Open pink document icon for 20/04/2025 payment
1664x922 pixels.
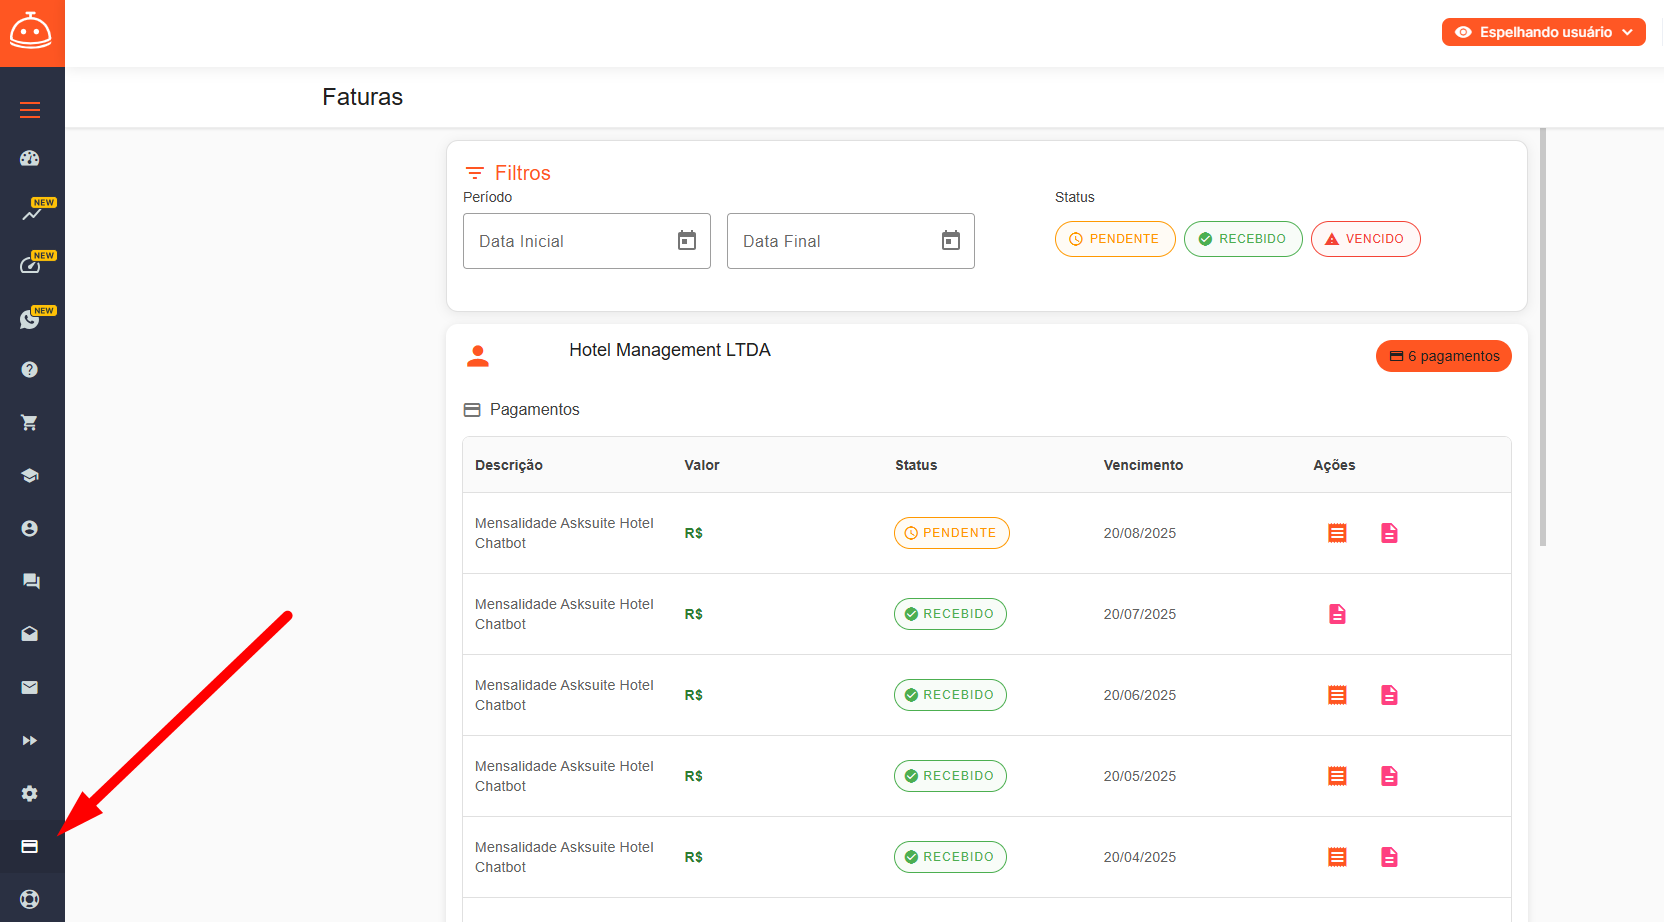tap(1389, 857)
